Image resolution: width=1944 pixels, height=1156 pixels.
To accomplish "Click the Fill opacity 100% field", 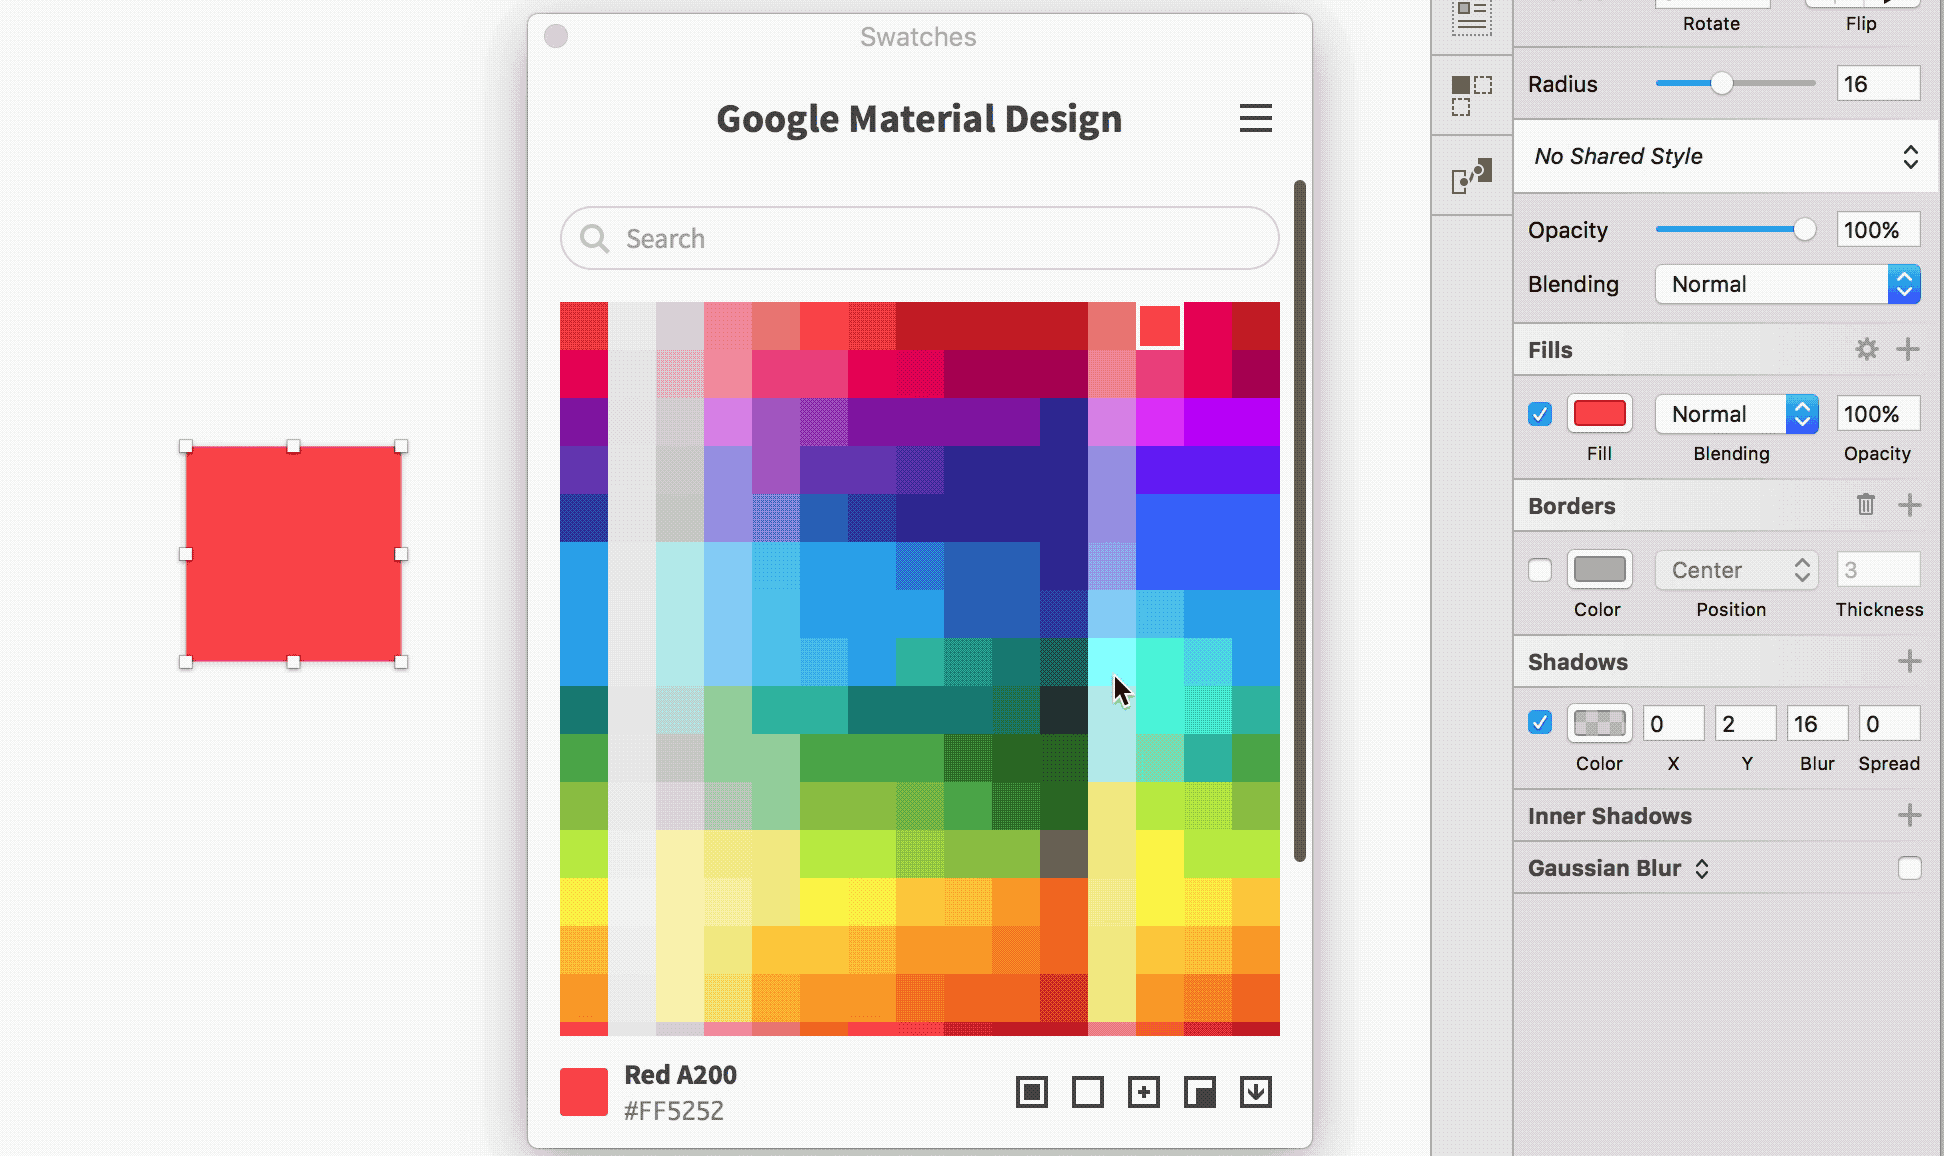I will click(x=1878, y=414).
